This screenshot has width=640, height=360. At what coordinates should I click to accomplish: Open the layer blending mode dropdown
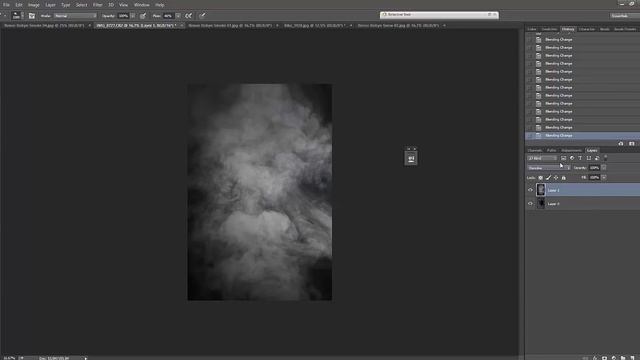[x=549, y=168]
